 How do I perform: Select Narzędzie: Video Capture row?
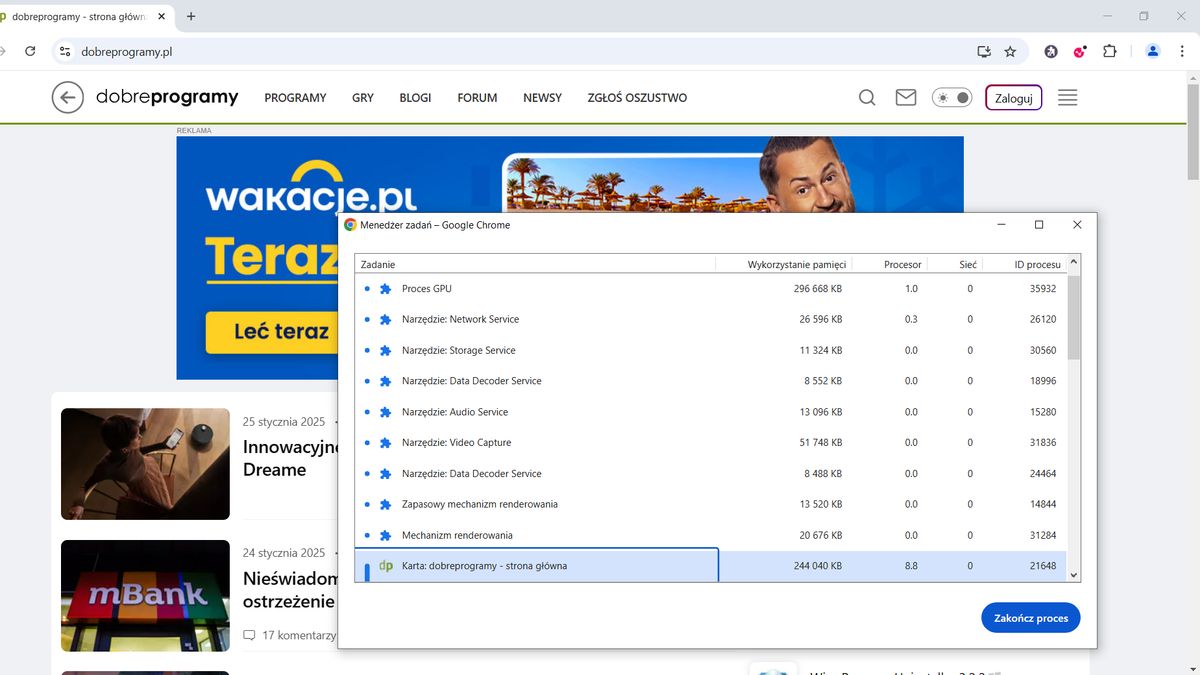[x=711, y=442]
